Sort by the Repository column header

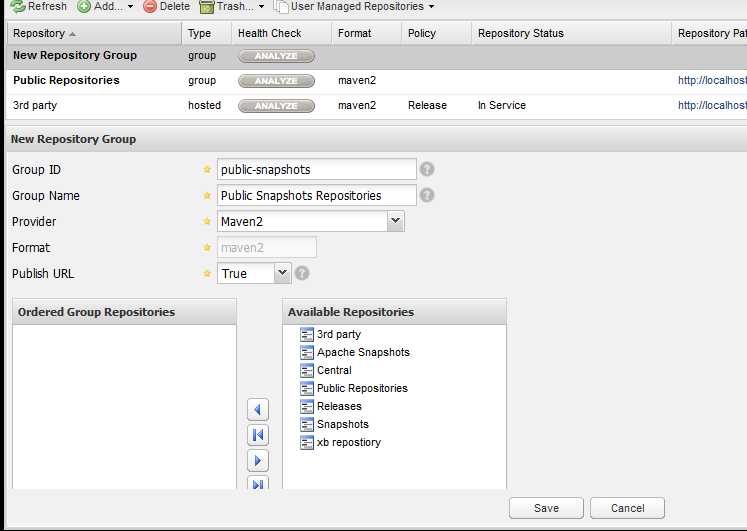click(x=94, y=33)
